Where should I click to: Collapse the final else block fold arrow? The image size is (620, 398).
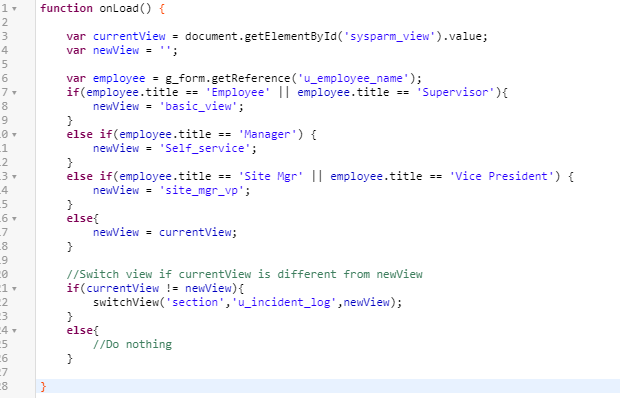[15, 330]
